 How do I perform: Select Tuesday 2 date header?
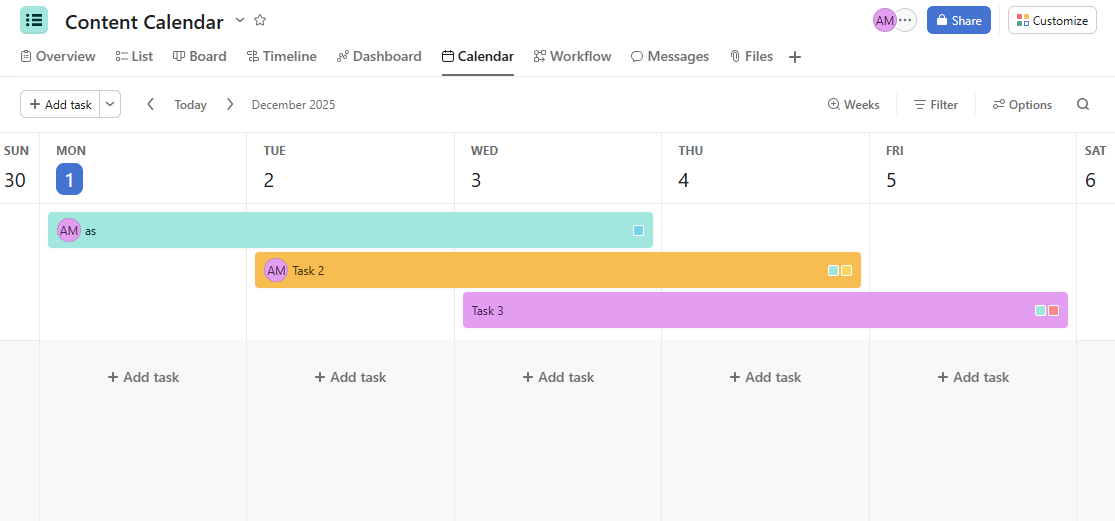[269, 180]
